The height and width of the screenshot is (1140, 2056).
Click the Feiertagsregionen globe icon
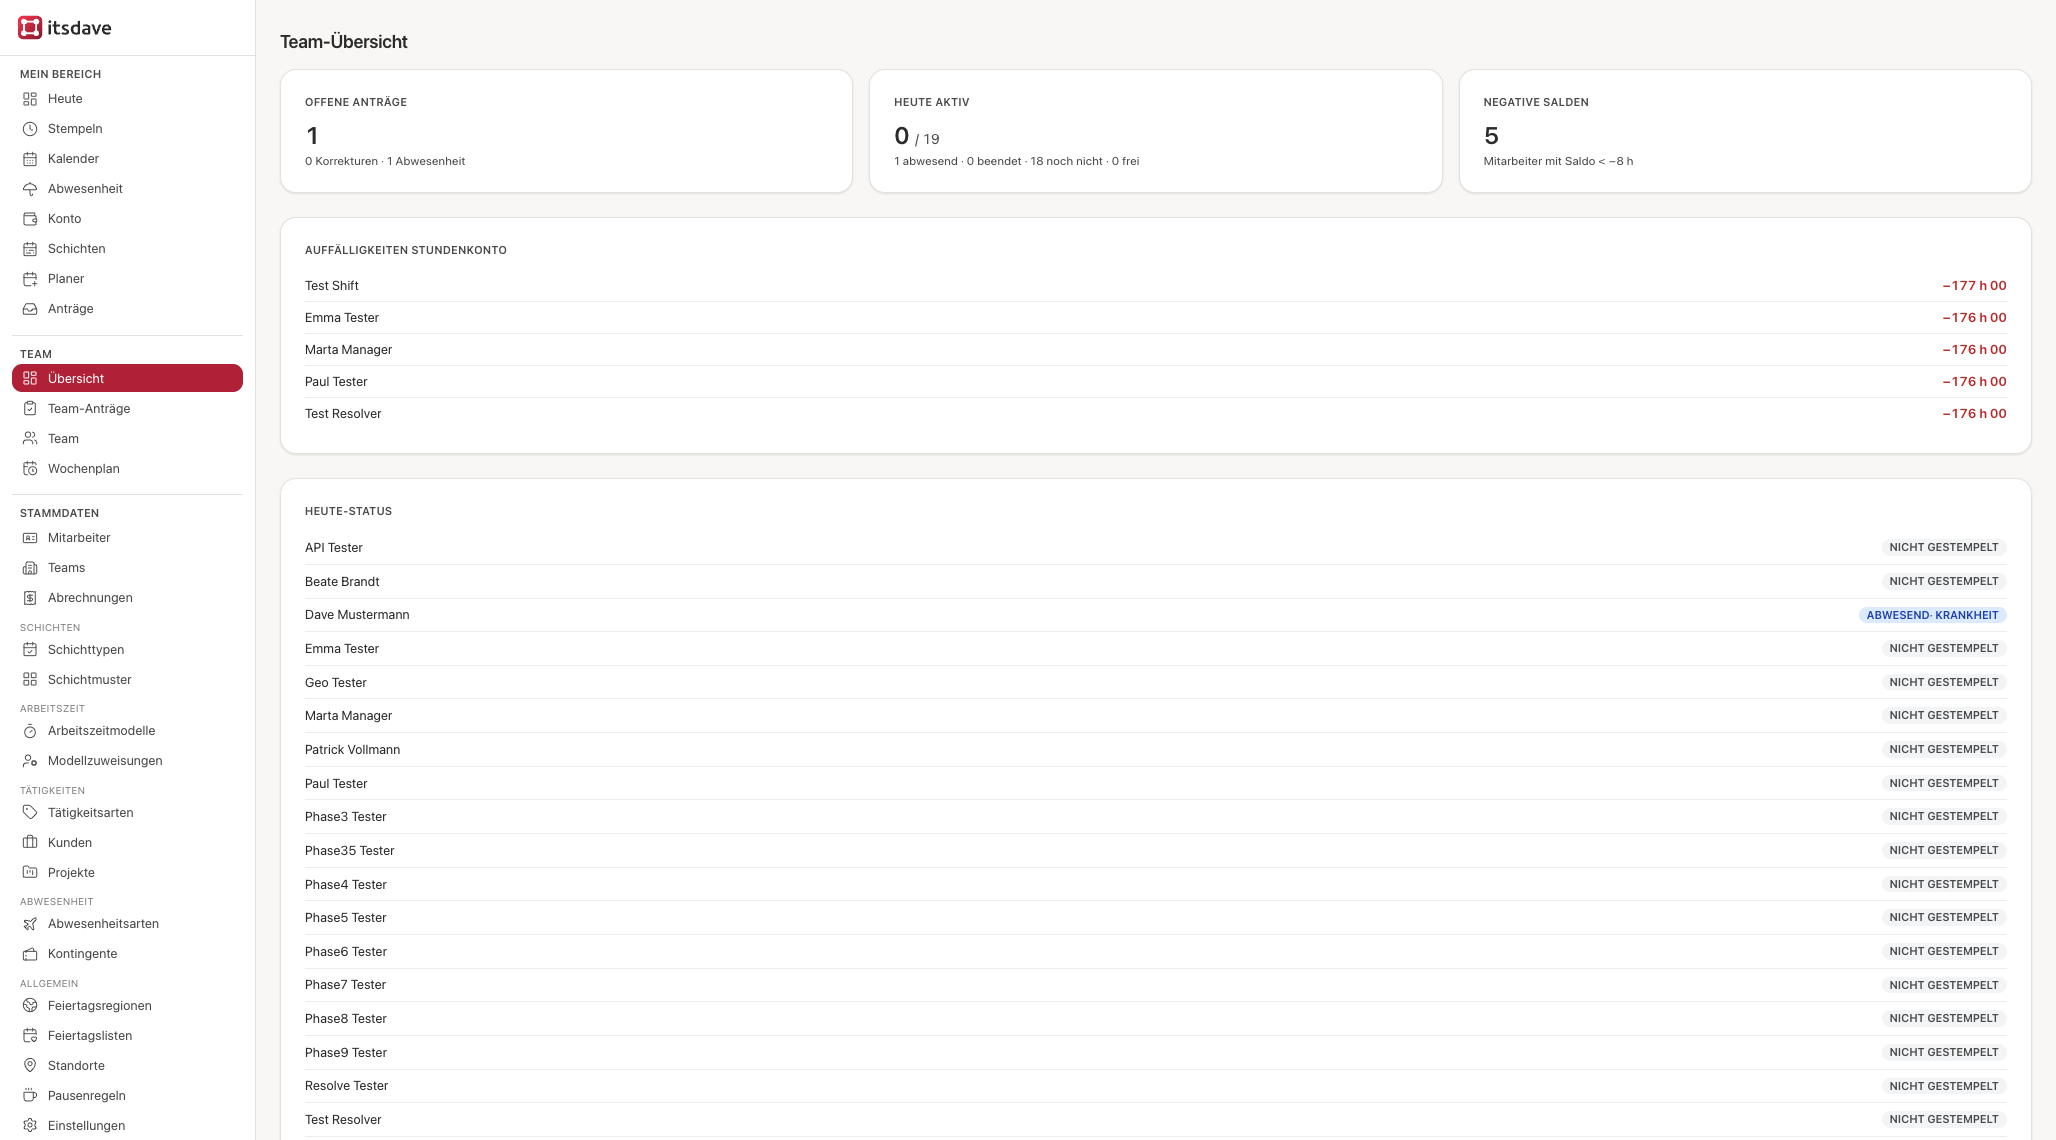30,1006
